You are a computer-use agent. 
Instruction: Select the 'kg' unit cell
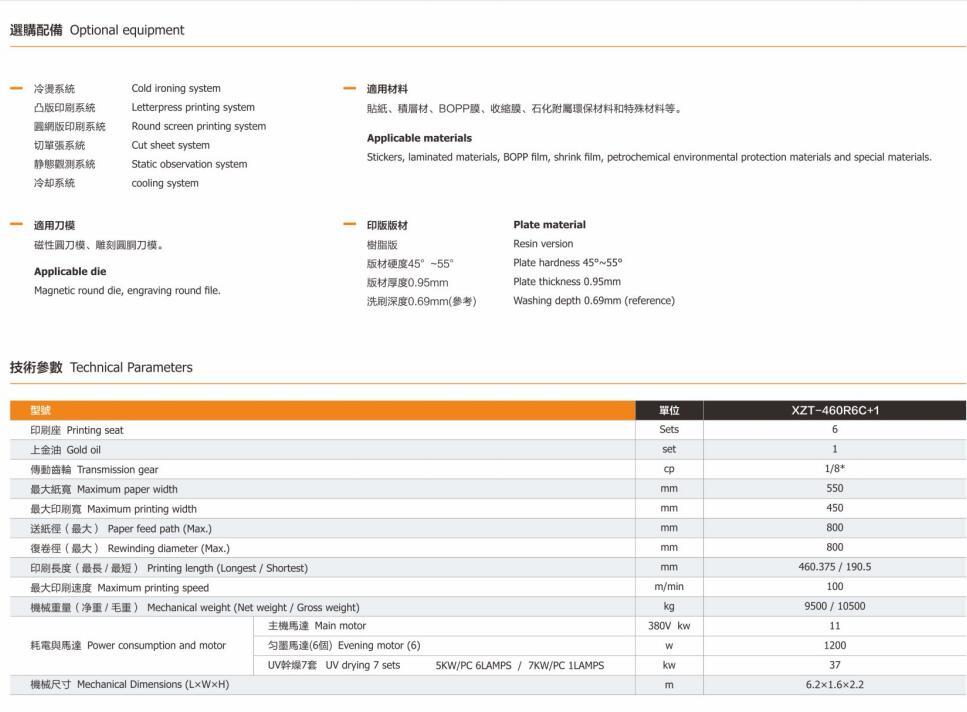669,607
